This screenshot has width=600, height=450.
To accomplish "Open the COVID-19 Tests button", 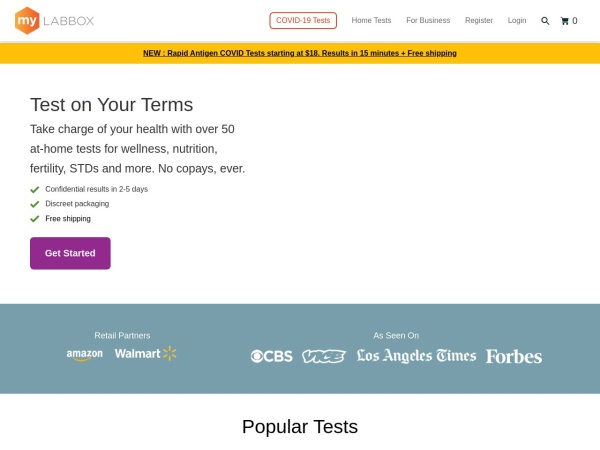I will pyautogui.click(x=303, y=20).
